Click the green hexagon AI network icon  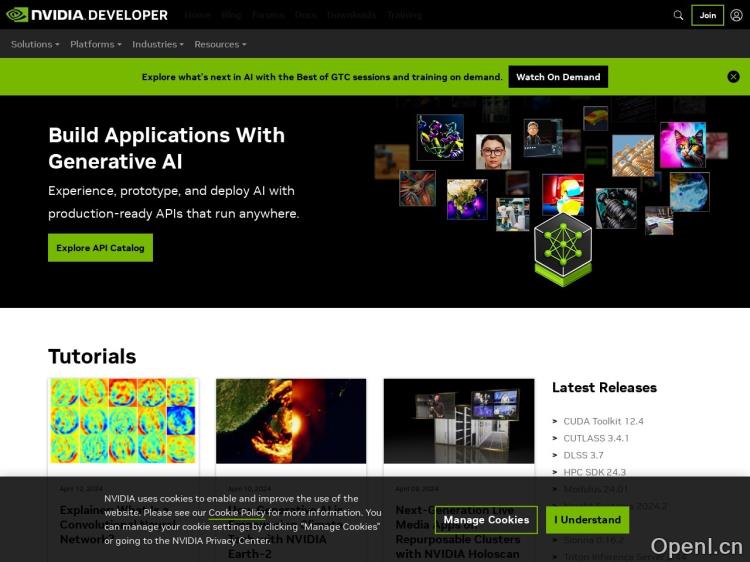coord(562,244)
